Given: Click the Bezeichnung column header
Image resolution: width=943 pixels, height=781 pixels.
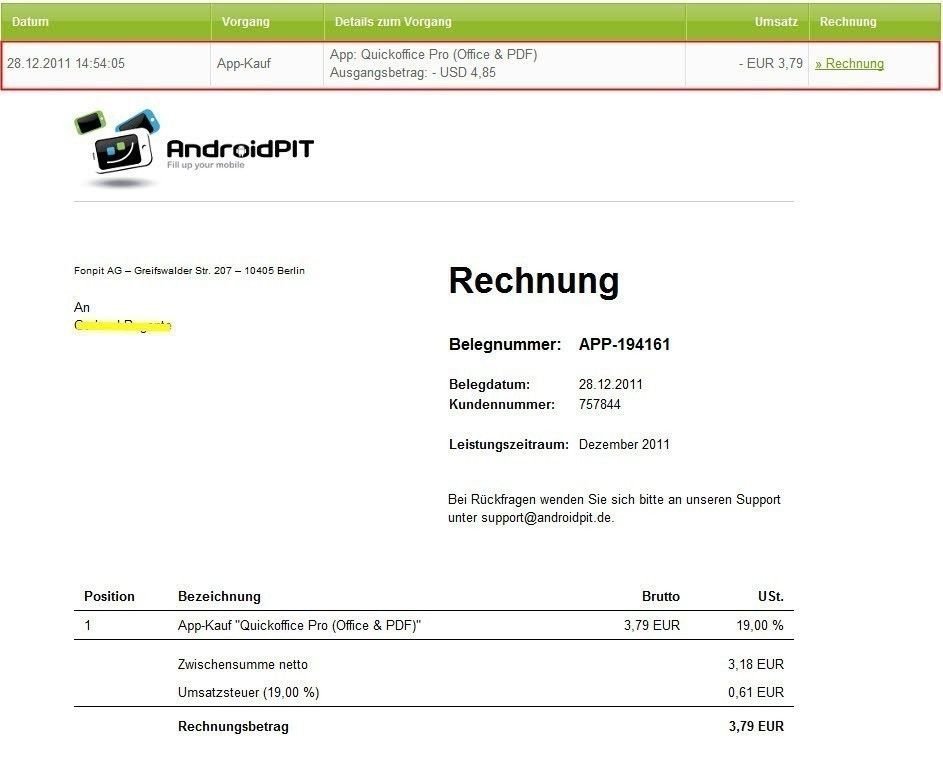Looking at the screenshot, I should pos(219,596).
